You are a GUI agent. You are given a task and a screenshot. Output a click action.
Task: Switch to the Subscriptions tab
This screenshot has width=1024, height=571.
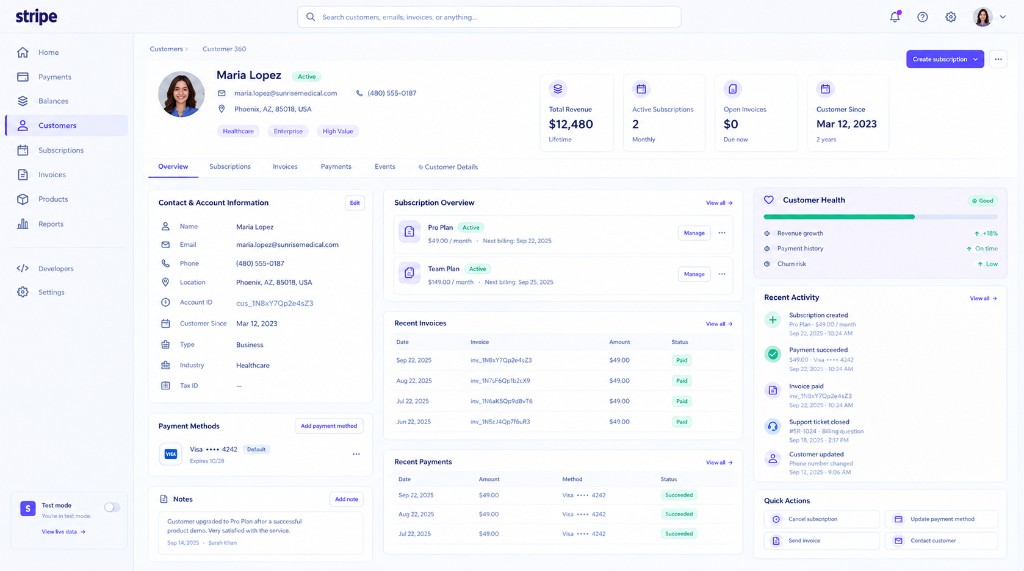coord(230,167)
